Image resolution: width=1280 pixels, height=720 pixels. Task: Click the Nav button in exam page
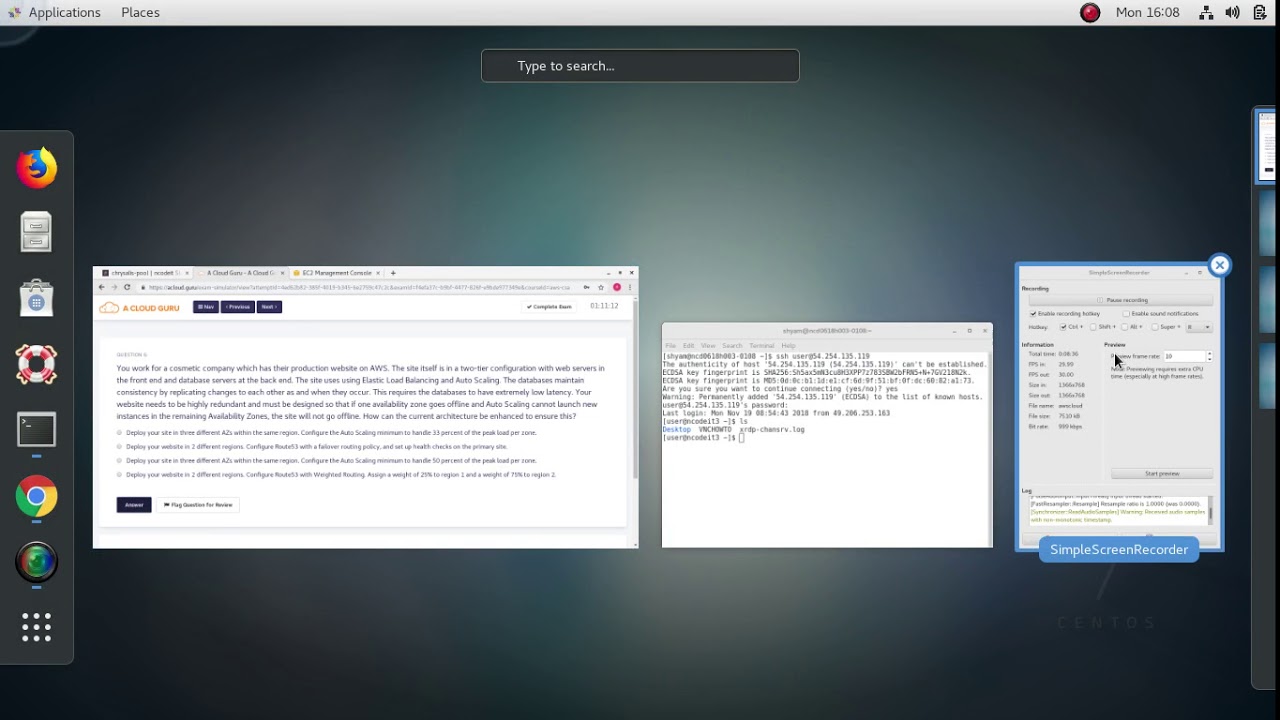click(205, 307)
